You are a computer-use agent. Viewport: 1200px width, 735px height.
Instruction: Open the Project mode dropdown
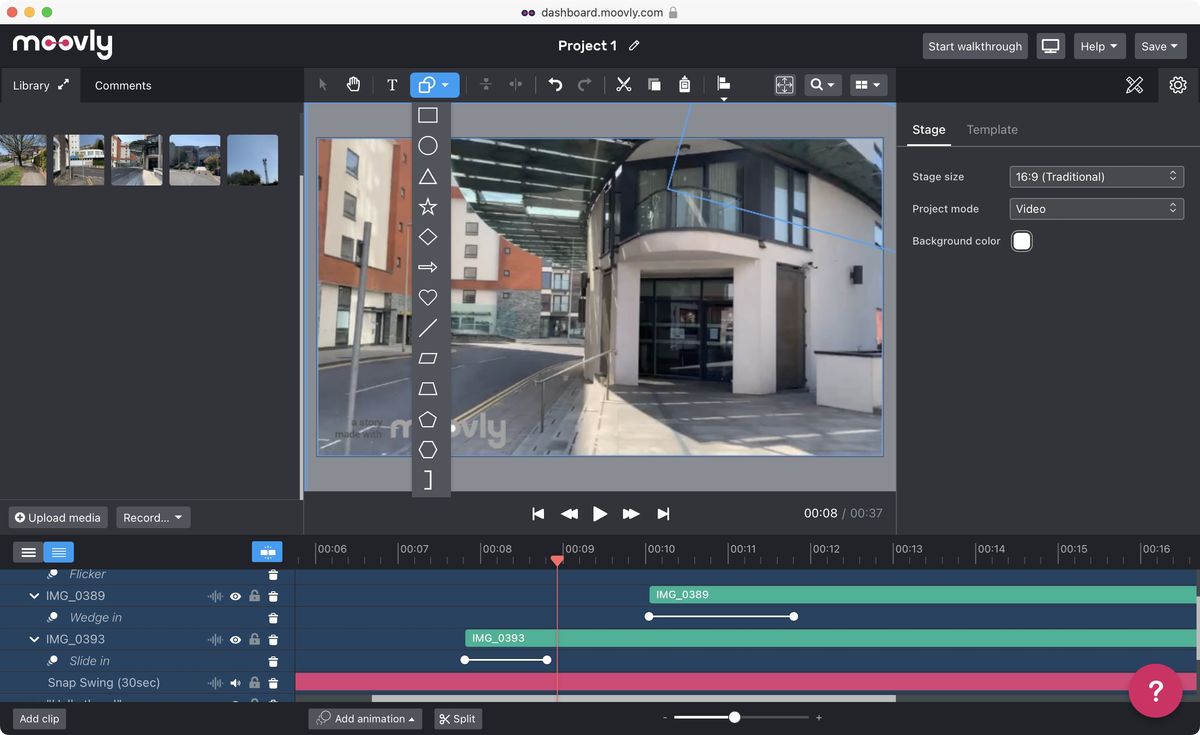click(1096, 209)
